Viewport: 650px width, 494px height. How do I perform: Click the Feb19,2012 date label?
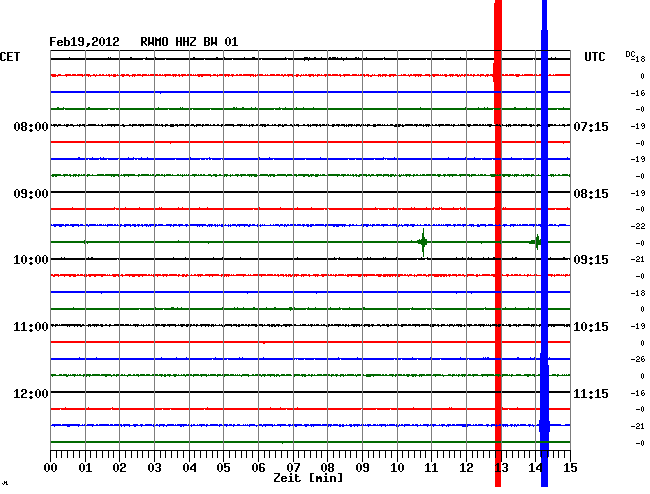[84, 42]
